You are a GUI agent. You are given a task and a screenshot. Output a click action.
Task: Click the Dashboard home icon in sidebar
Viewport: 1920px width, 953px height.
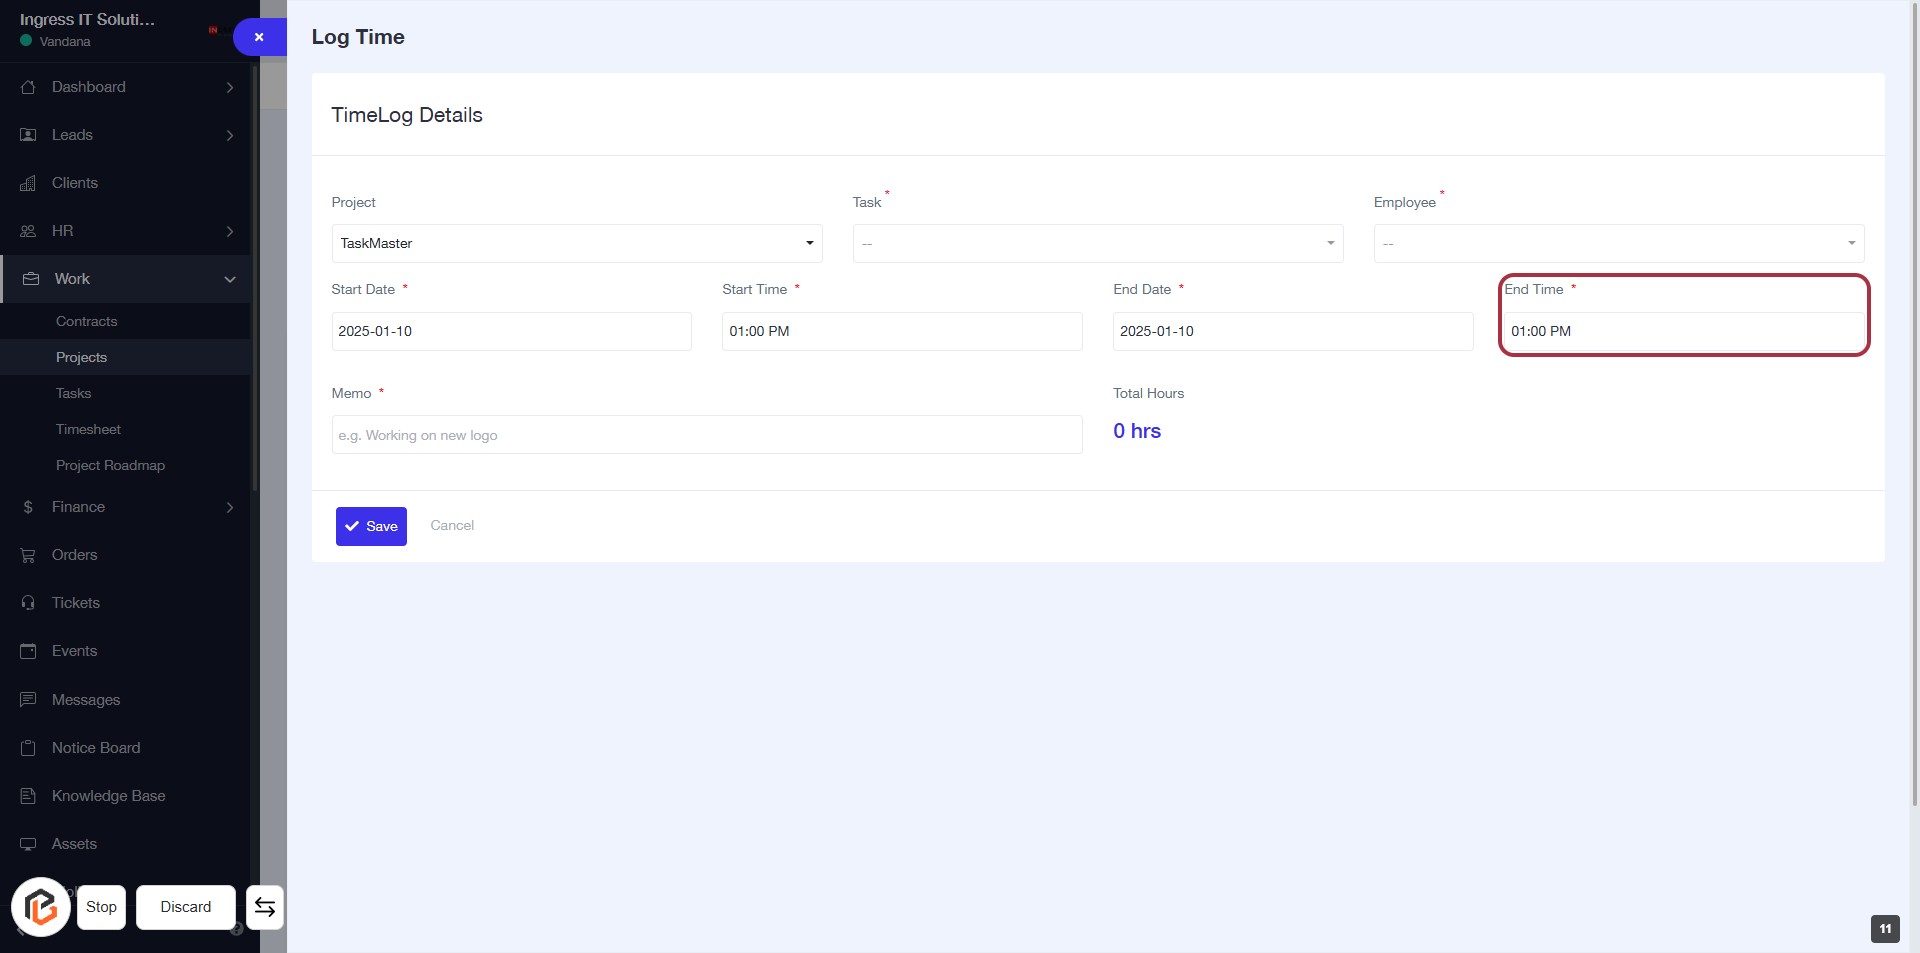pos(28,87)
